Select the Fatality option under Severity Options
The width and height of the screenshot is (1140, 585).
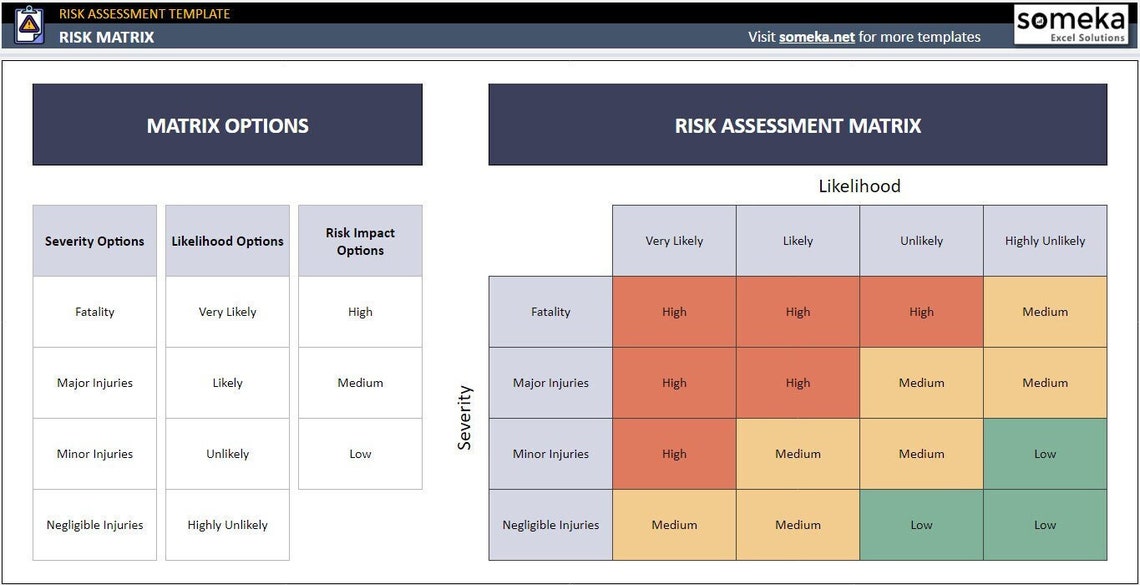click(x=94, y=311)
